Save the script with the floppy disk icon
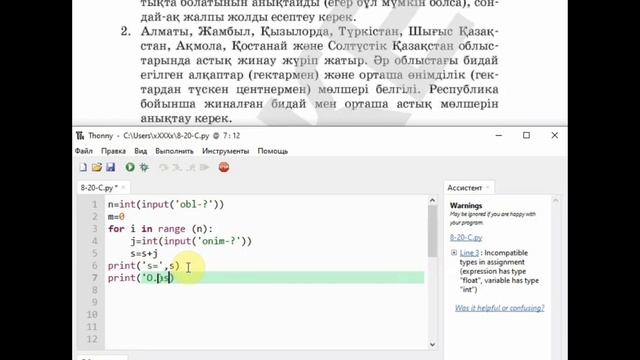Image resolution: width=640 pixels, height=360 pixels. (111, 167)
